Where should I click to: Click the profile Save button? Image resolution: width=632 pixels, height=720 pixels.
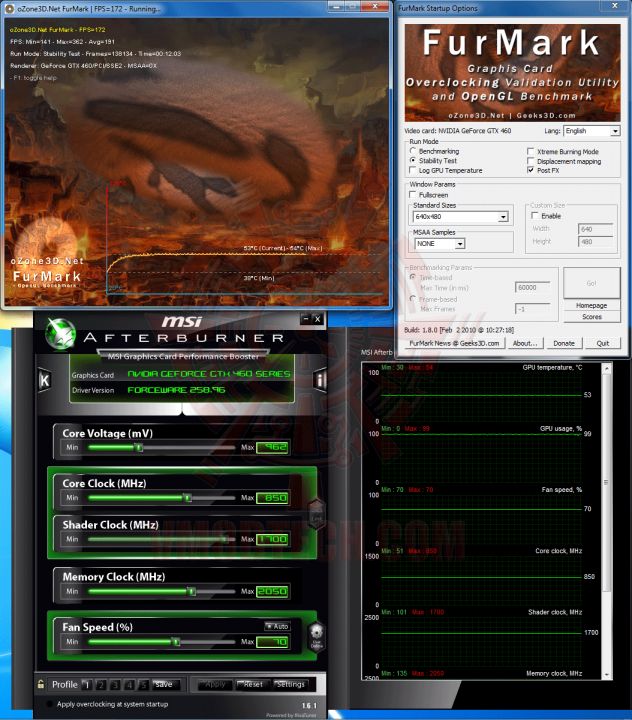[x=164, y=685]
